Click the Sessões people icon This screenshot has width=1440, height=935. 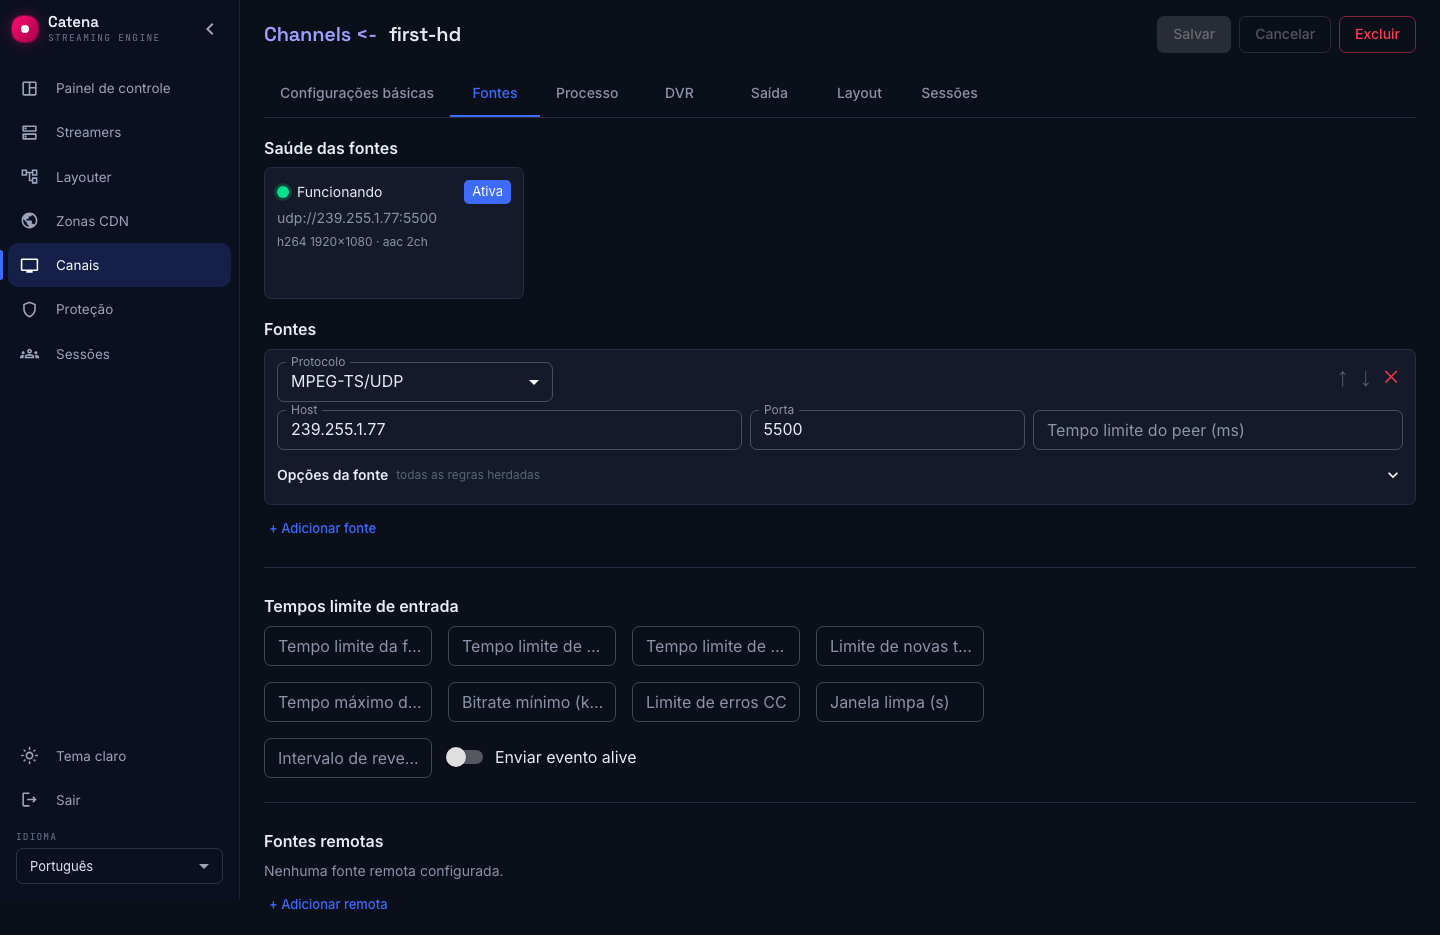click(x=30, y=354)
